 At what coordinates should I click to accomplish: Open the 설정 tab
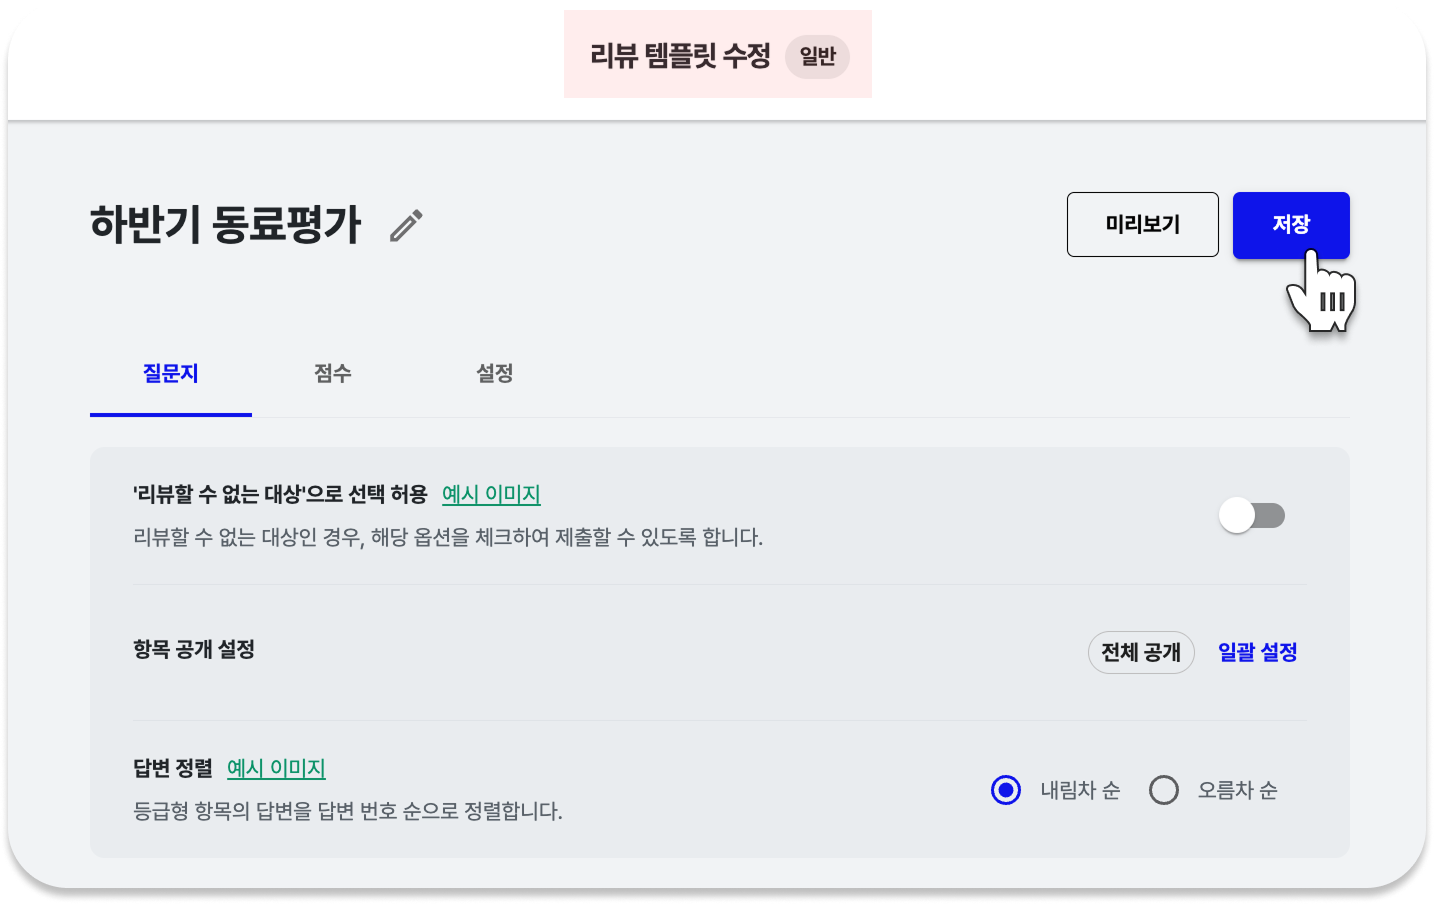(495, 374)
